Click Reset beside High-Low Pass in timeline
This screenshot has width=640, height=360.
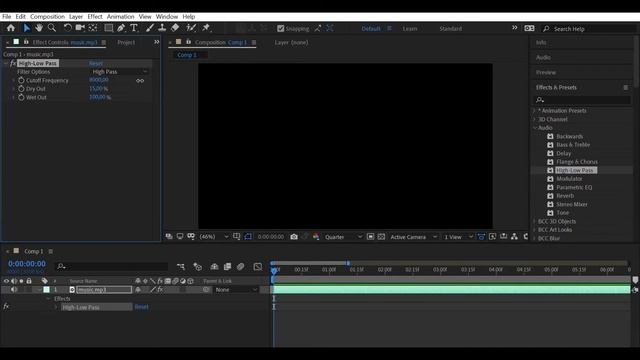point(141,307)
